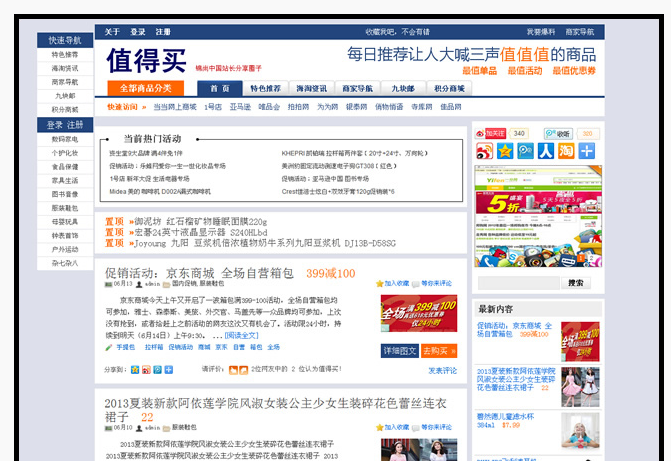Click 我要爆料 in top bar
The height and width of the screenshot is (461, 671).
540,32
